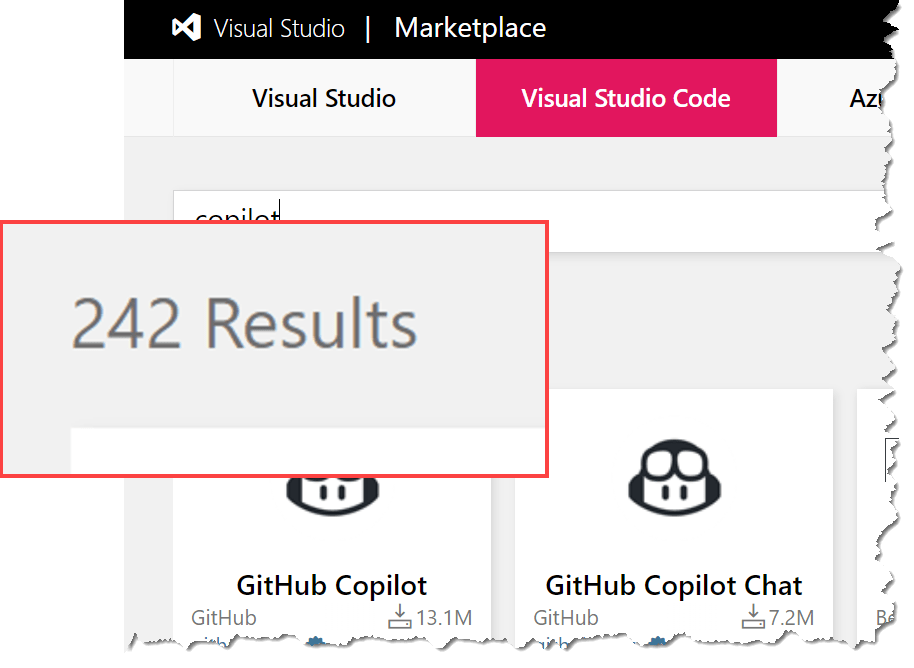Open the GitHub Copilot Chat extension title
Screen dimensions: 914x668
click(x=674, y=585)
